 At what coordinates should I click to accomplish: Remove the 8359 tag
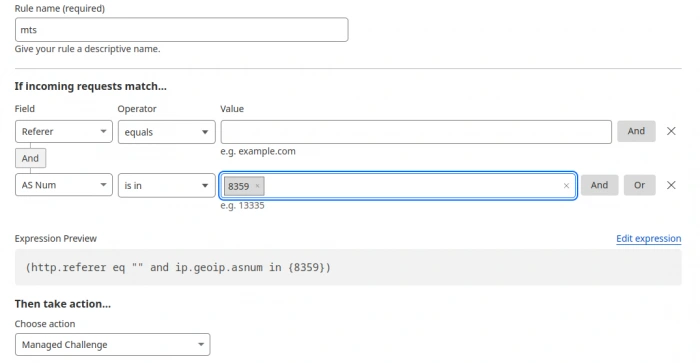(257, 186)
